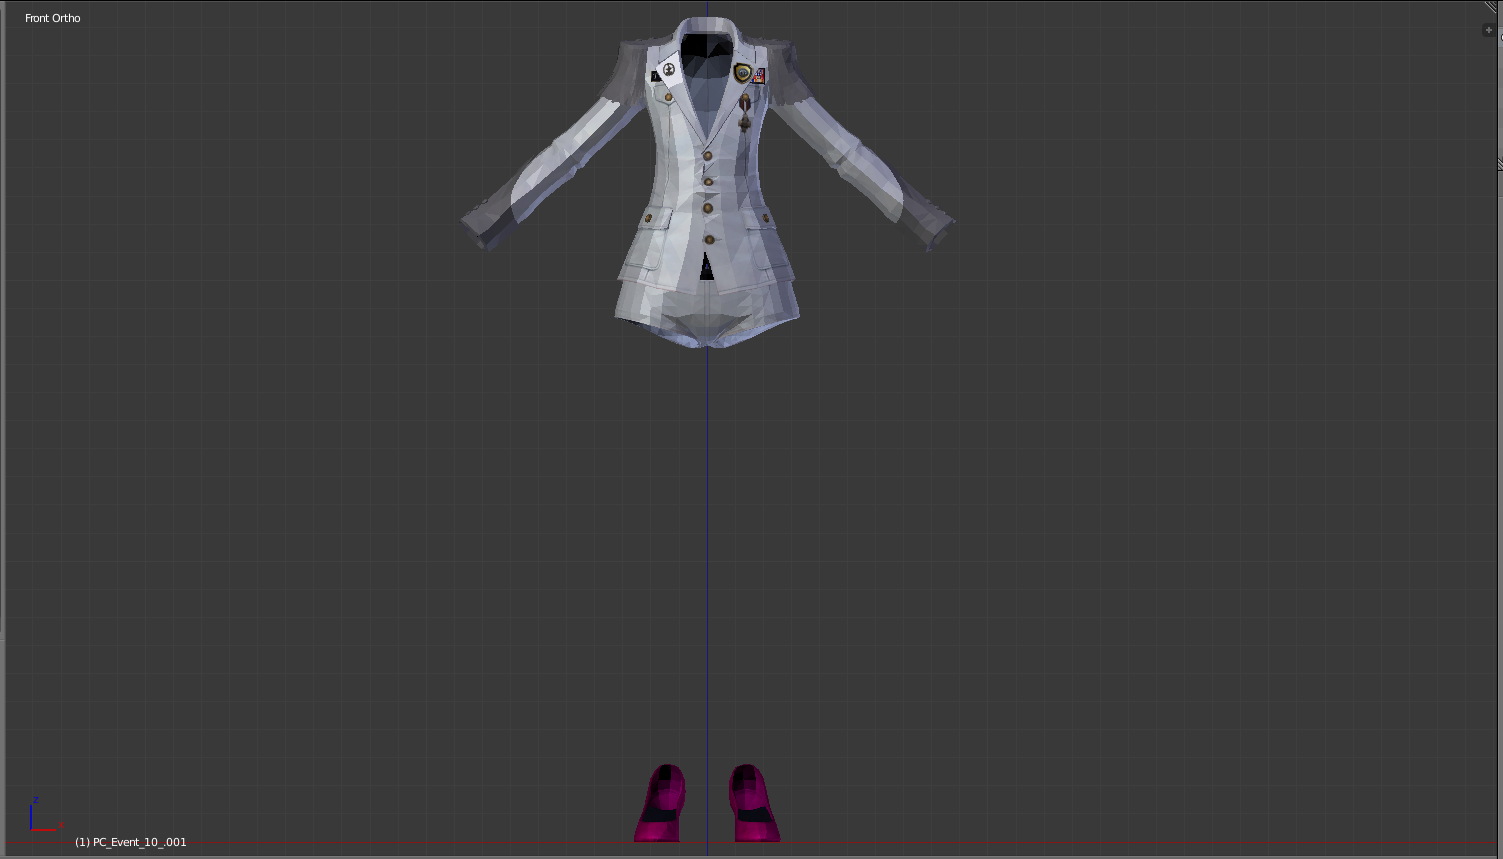Click the round gold badge on the right collar

pyautogui.click(x=742, y=72)
